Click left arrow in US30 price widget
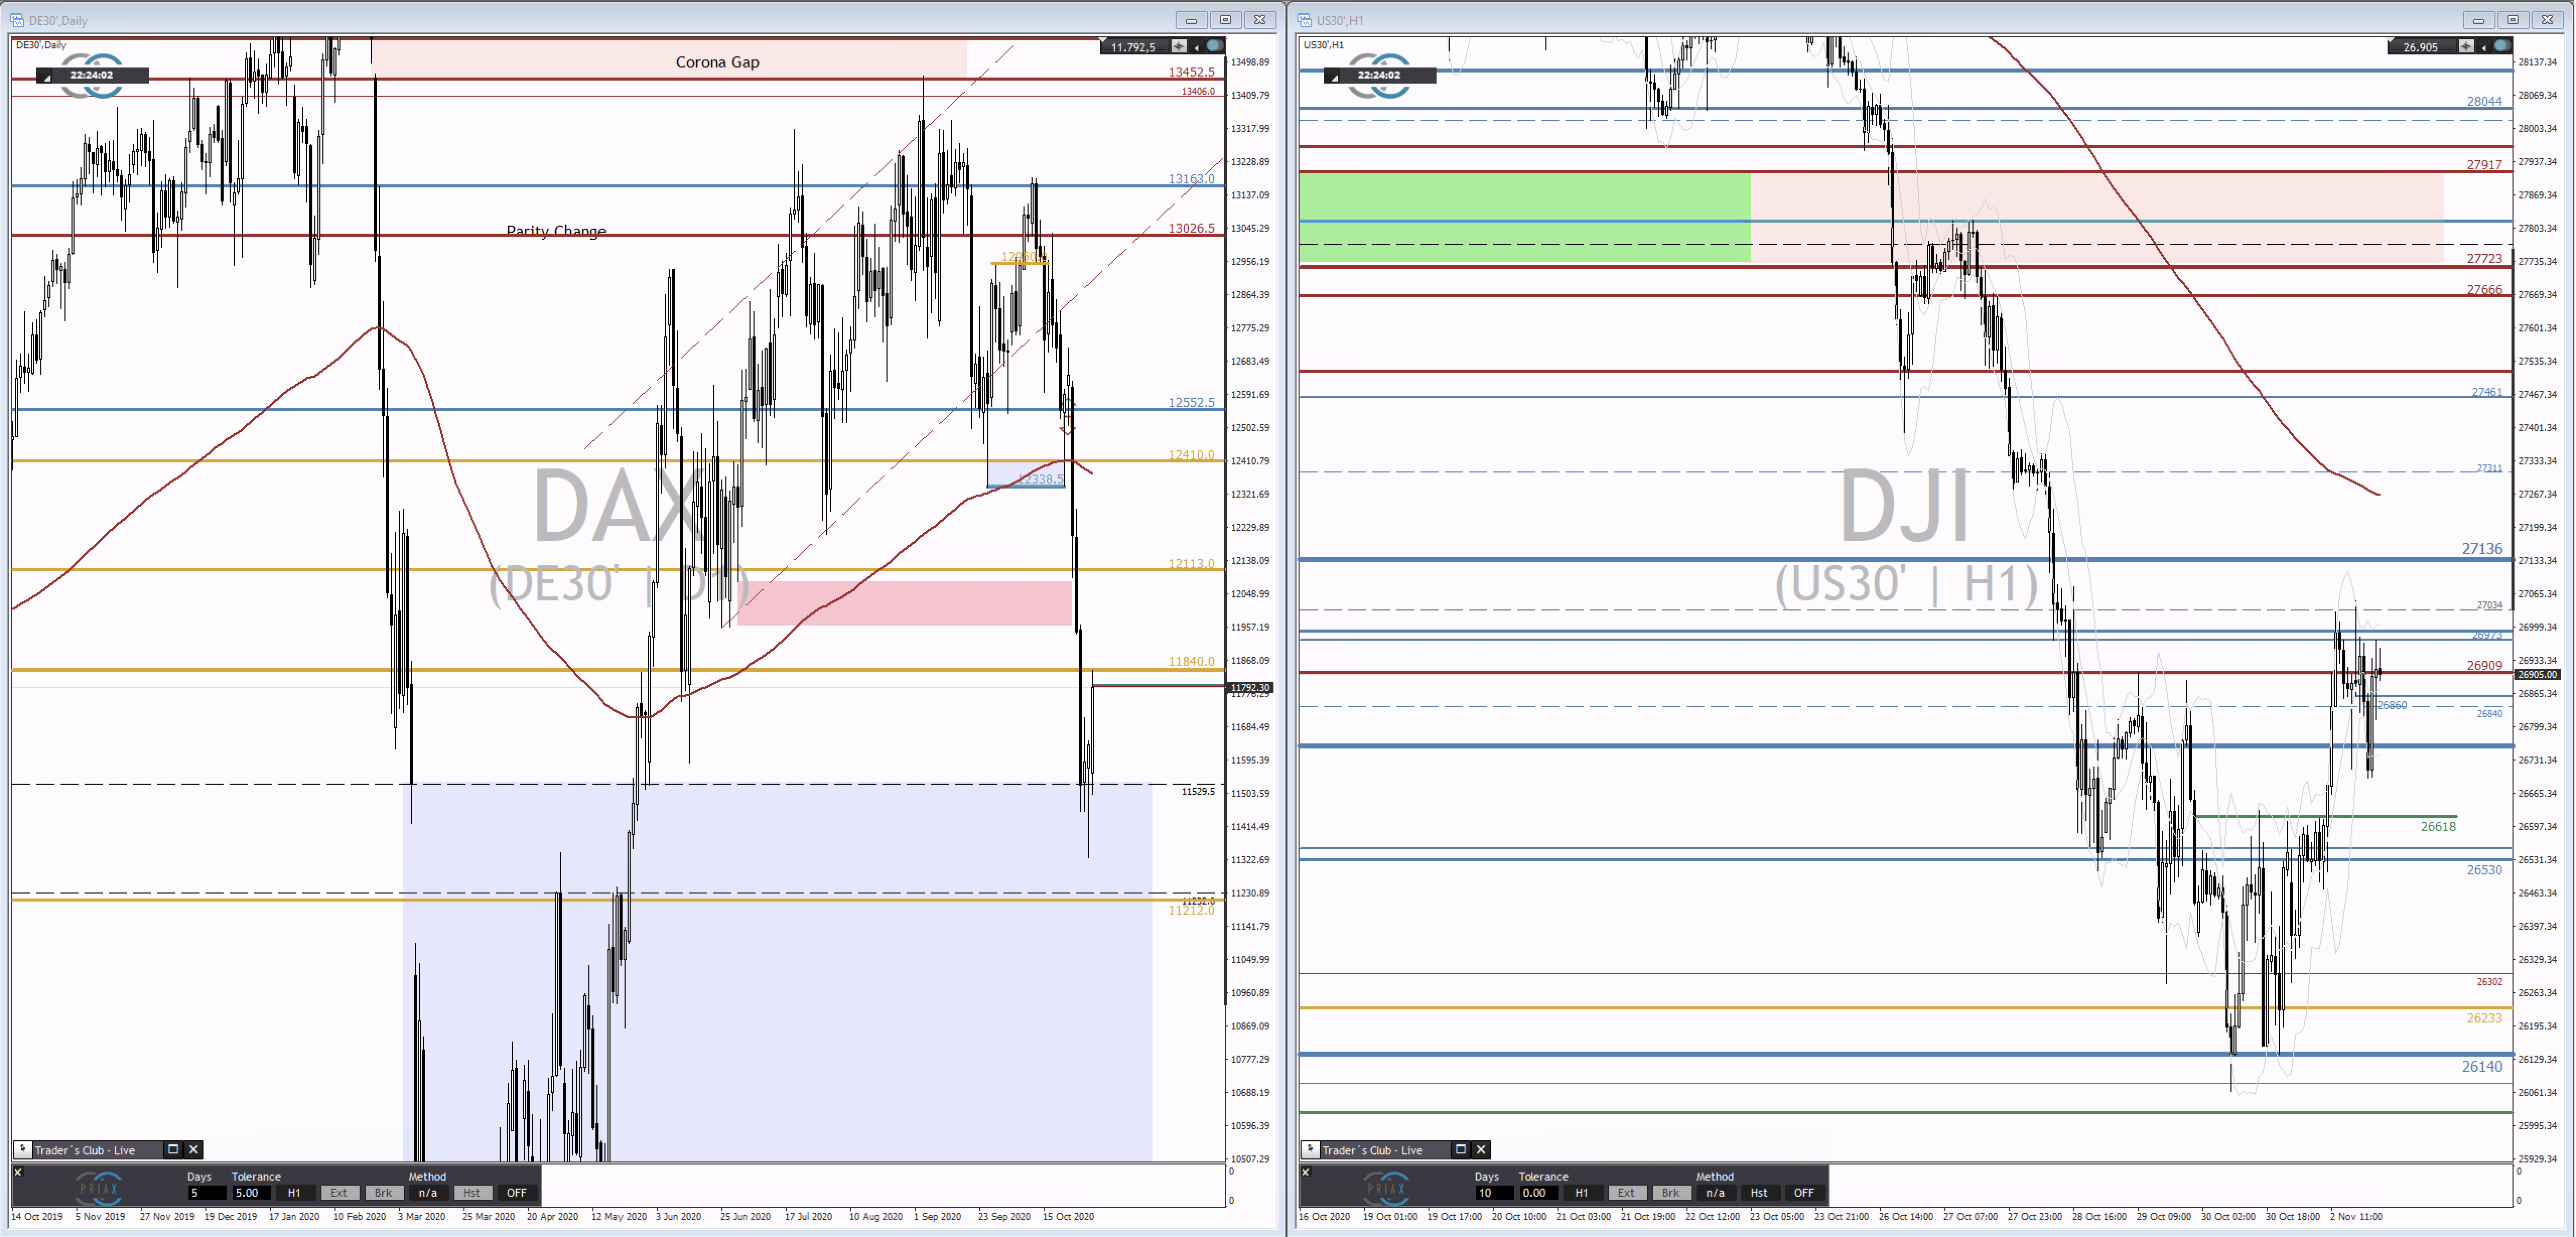Image resolution: width=2576 pixels, height=1237 pixels. 2484,47
